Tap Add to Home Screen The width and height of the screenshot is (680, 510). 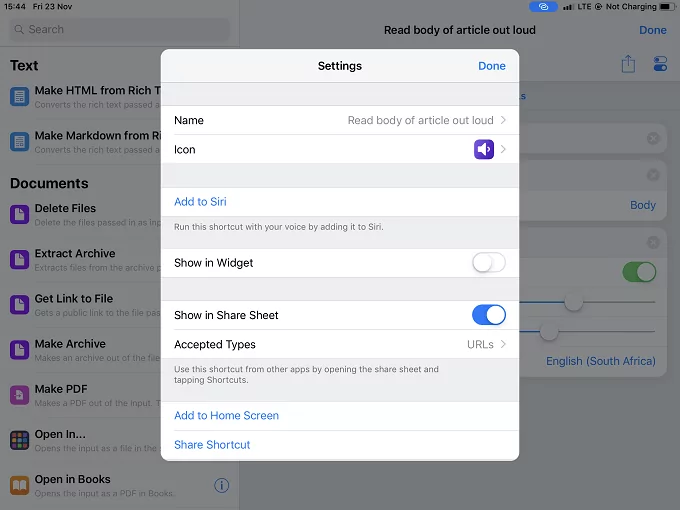click(x=226, y=415)
